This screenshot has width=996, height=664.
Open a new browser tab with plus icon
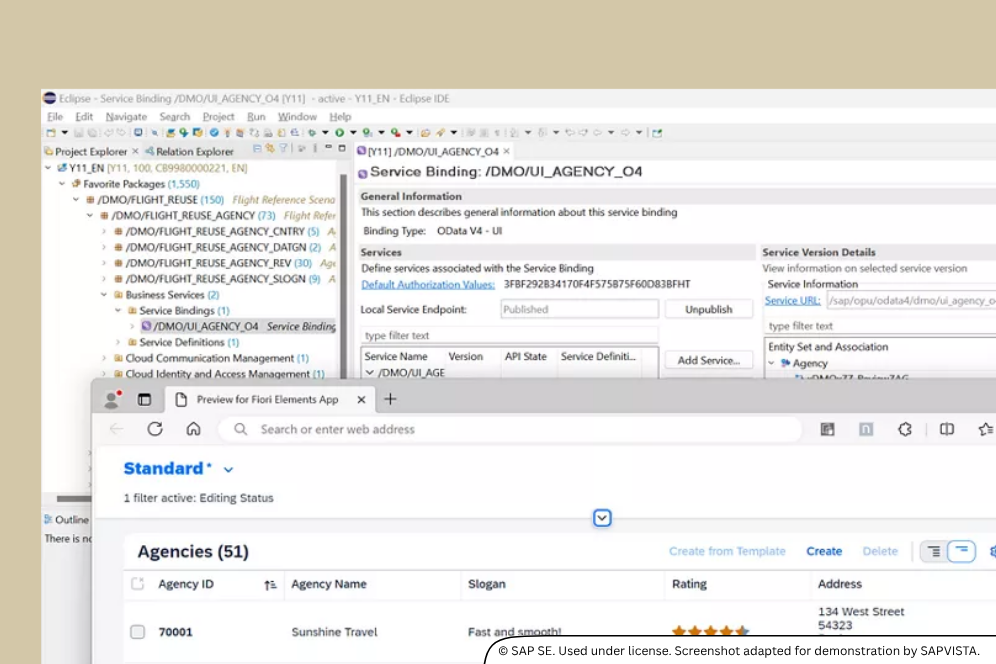[x=390, y=399]
